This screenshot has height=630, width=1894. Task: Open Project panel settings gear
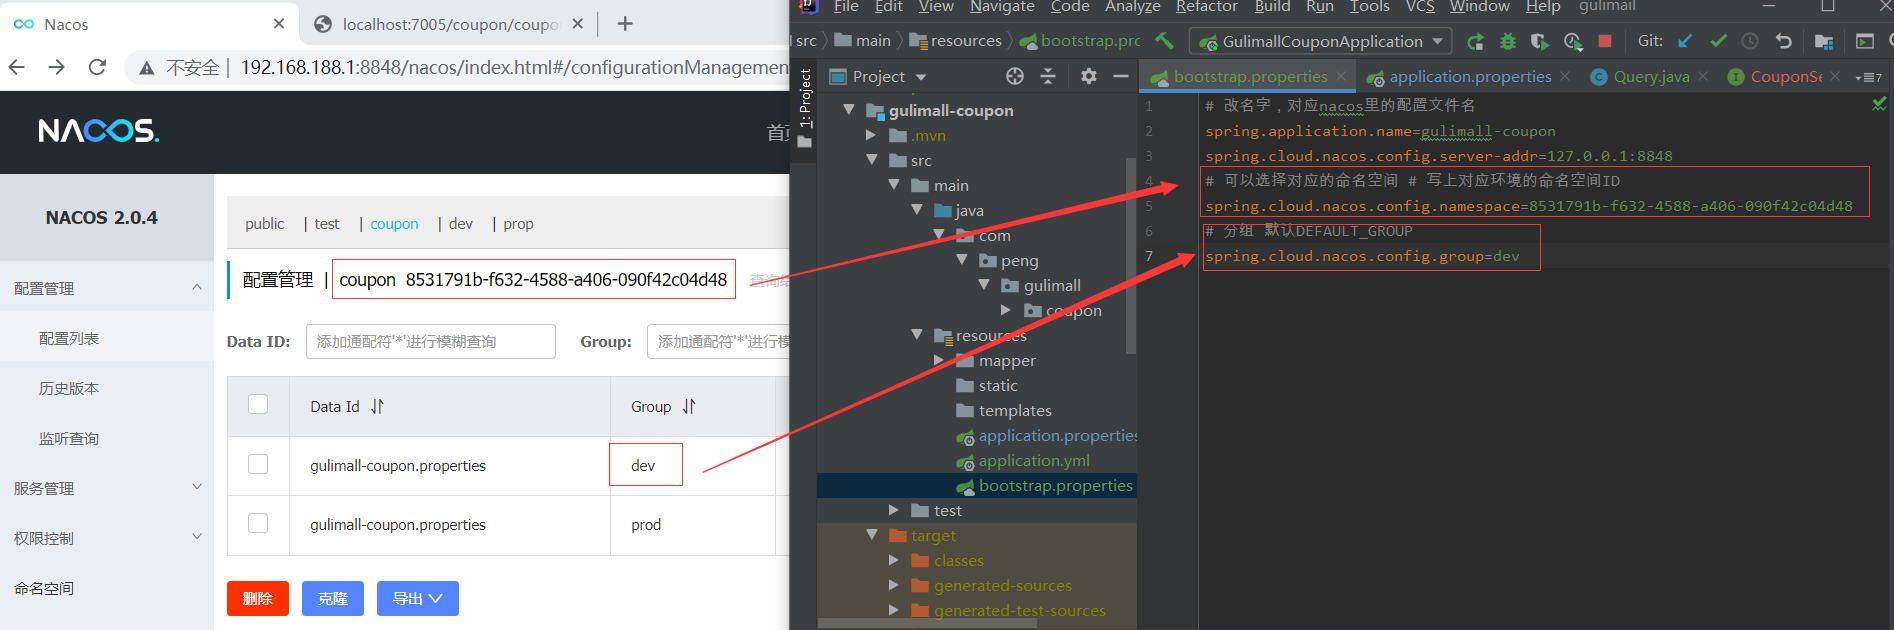[x=1089, y=76]
